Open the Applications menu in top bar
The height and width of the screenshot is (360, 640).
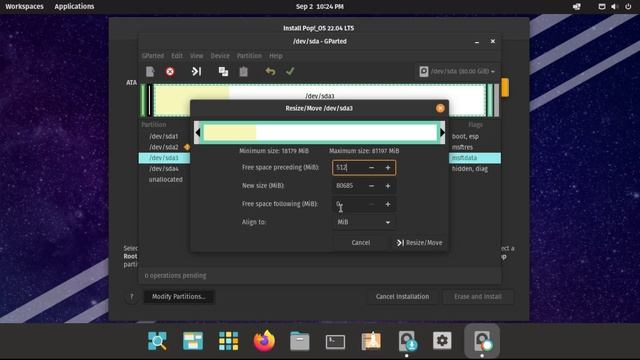click(74, 7)
